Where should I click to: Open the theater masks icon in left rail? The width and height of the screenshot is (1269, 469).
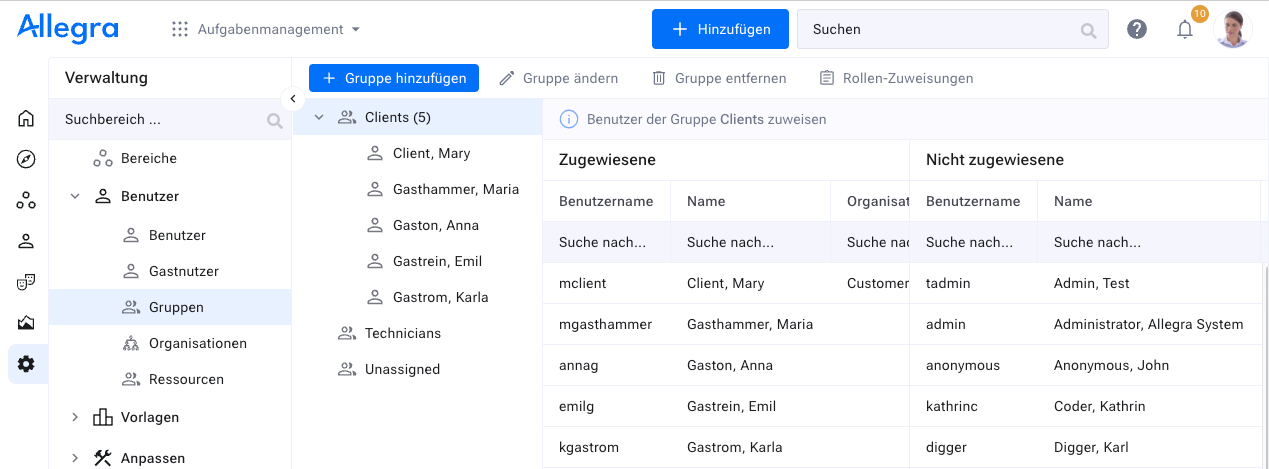(26, 282)
